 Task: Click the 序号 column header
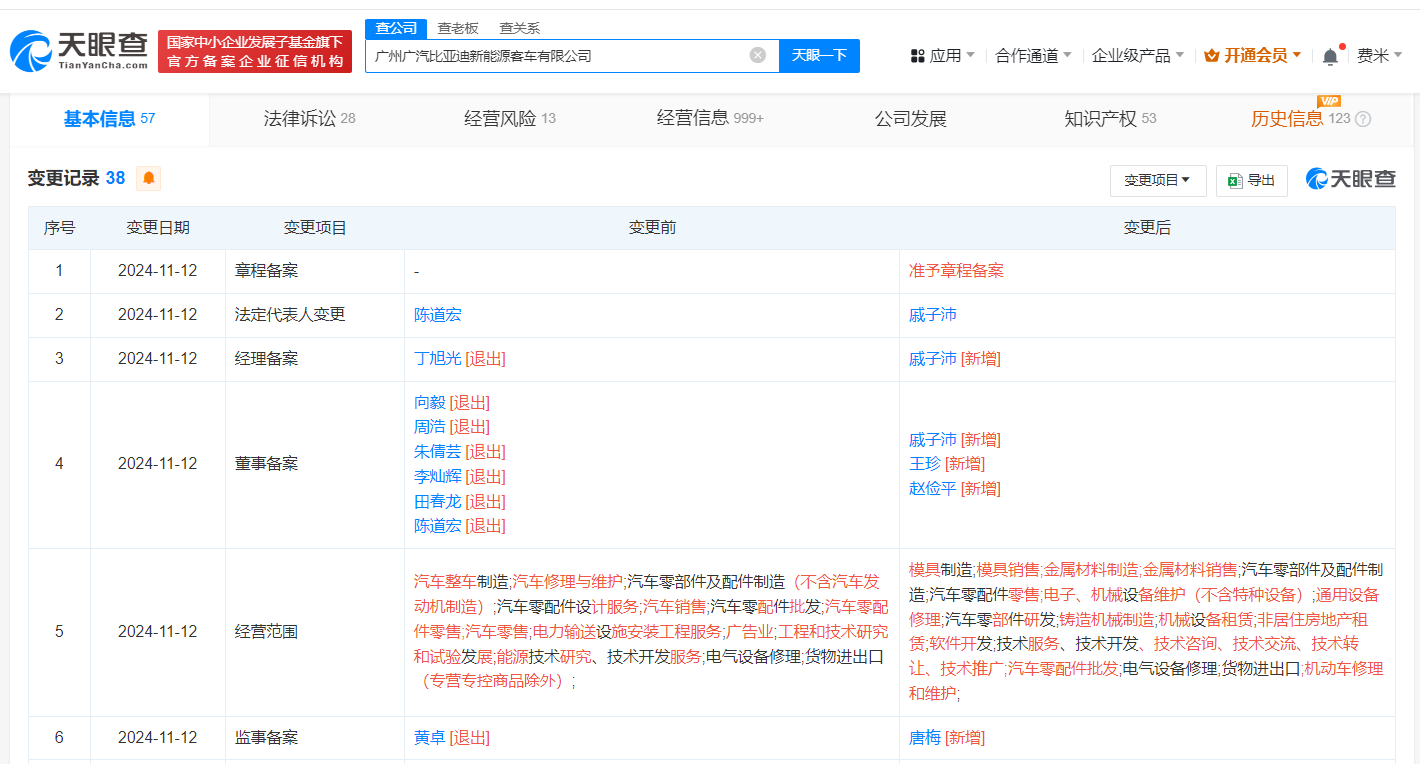59,228
